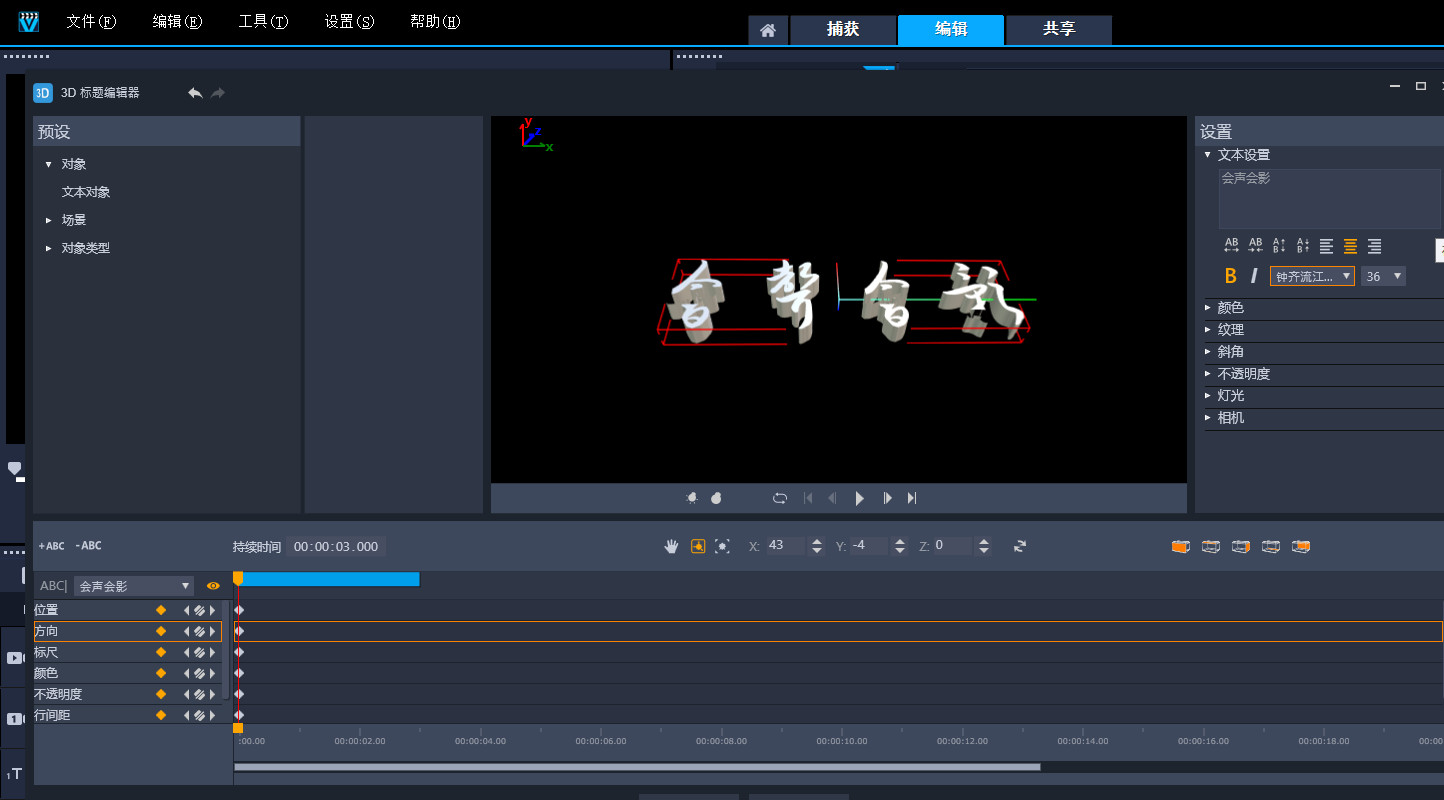Expand the 灯光 settings section
The height and width of the screenshot is (800, 1444).
point(1208,396)
